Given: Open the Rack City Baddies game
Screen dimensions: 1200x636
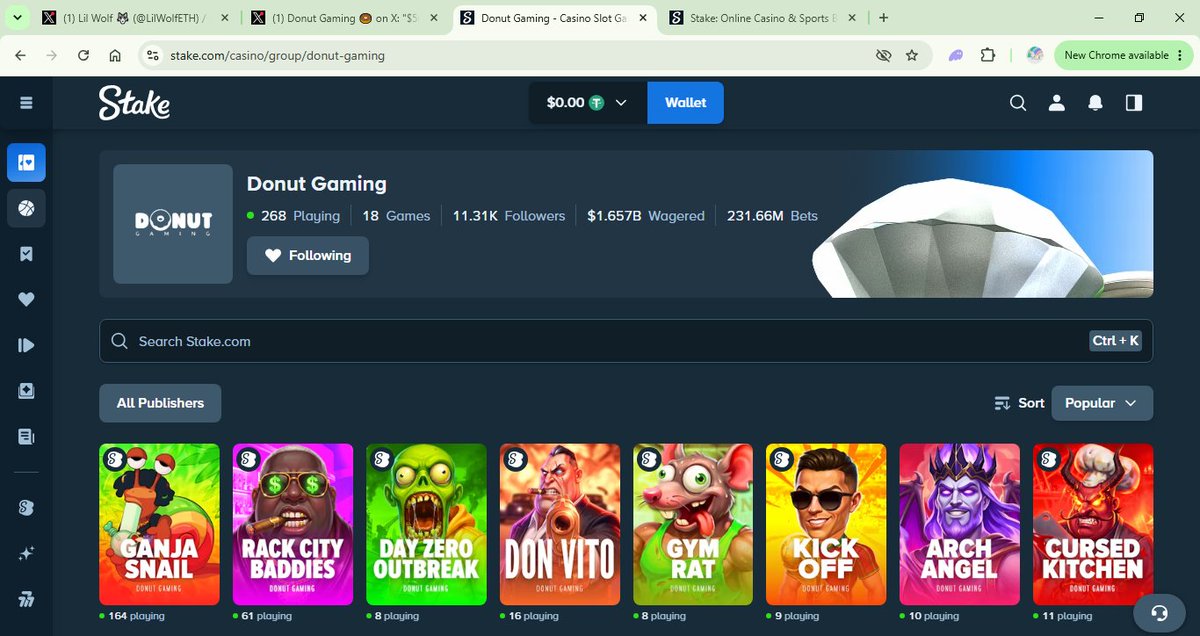Looking at the screenshot, I should pyautogui.click(x=293, y=525).
